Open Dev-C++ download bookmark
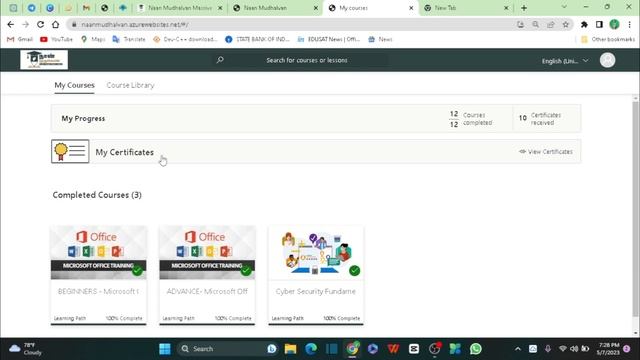This screenshot has height=360, width=640. pos(185,39)
